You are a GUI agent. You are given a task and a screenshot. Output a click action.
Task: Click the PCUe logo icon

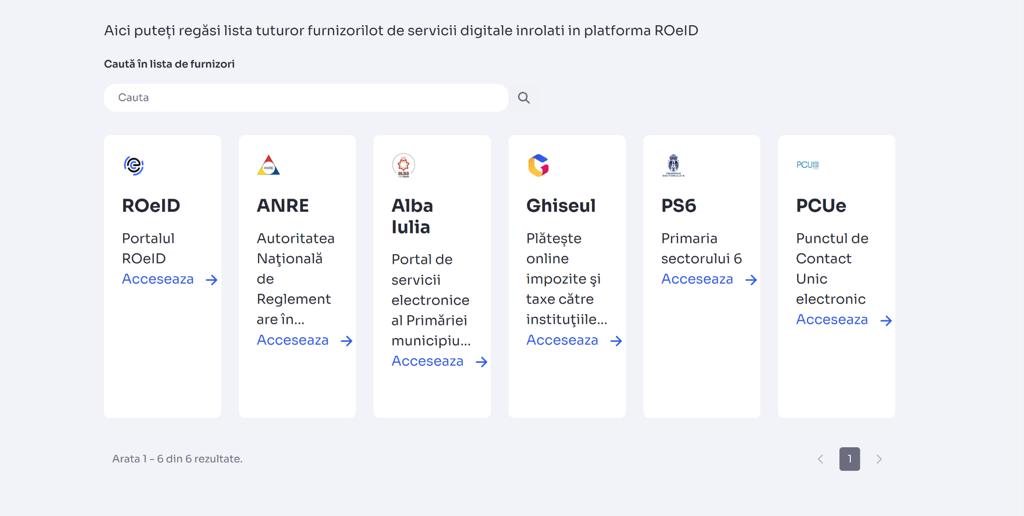tap(808, 165)
